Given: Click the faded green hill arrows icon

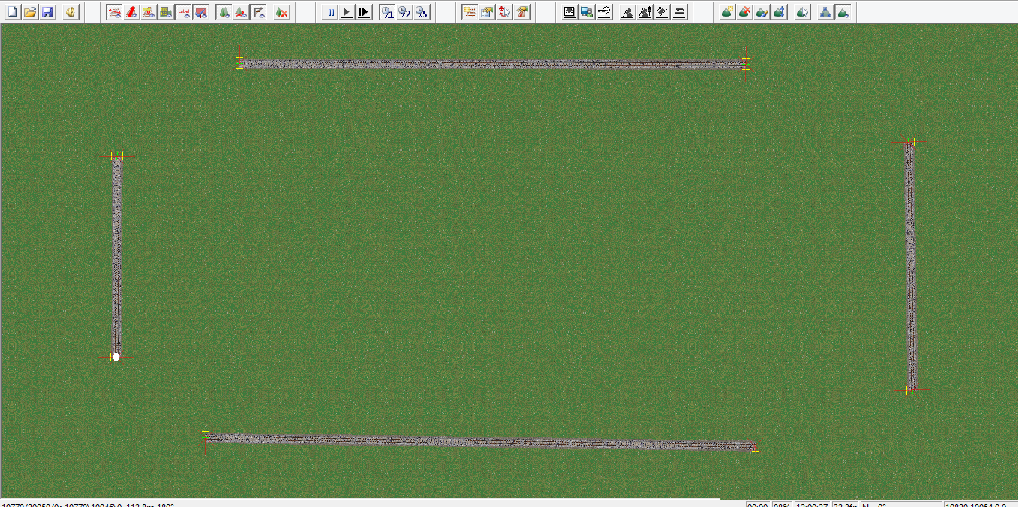Looking at the screenshot, I should click(803, 12).
